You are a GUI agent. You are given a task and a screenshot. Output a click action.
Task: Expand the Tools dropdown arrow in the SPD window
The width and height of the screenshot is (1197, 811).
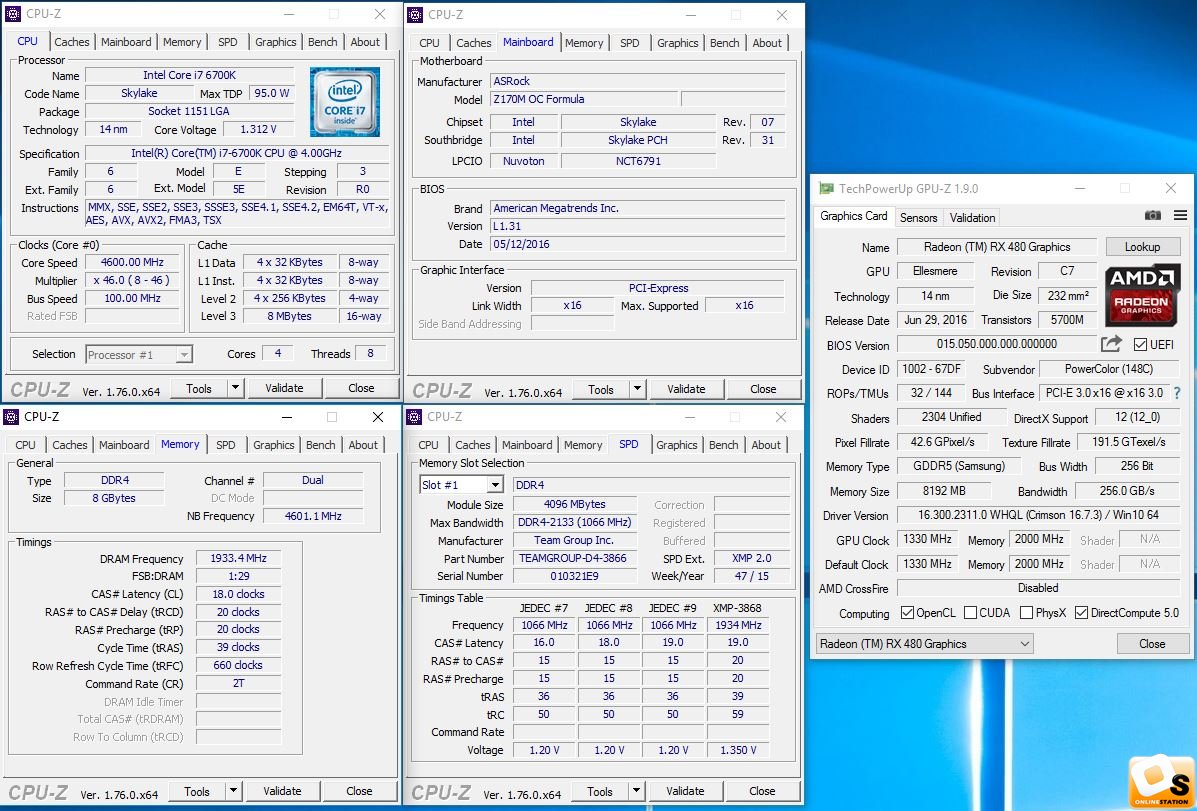point(636,791)
